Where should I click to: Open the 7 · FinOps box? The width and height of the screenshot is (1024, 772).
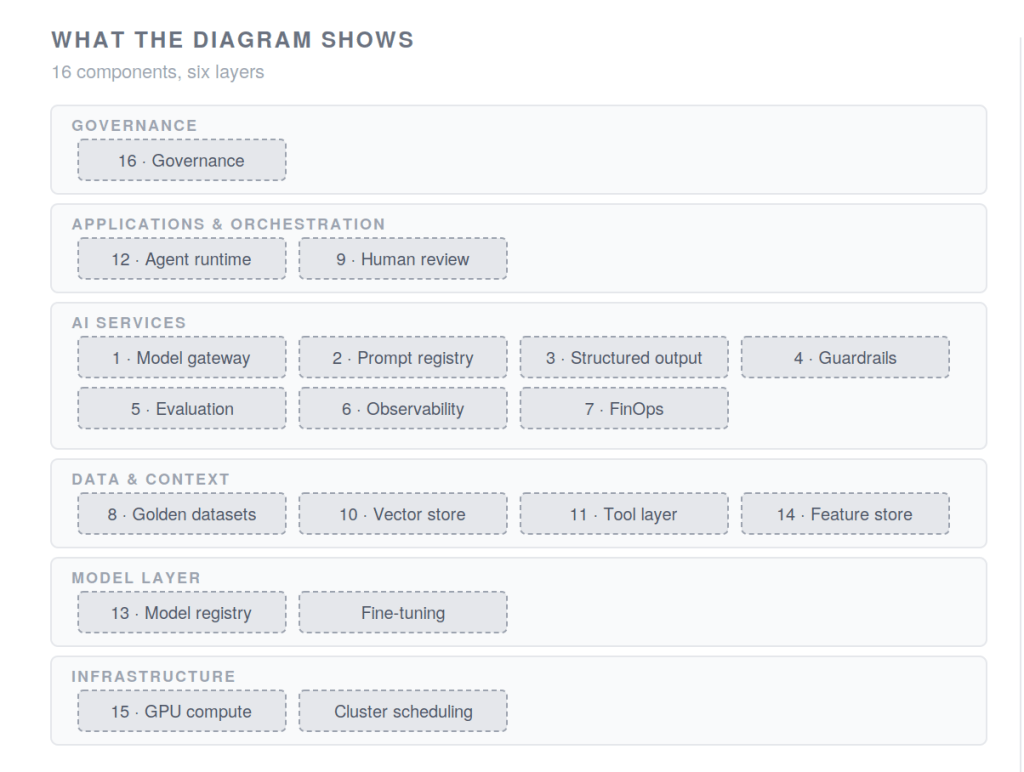point(624,408)
